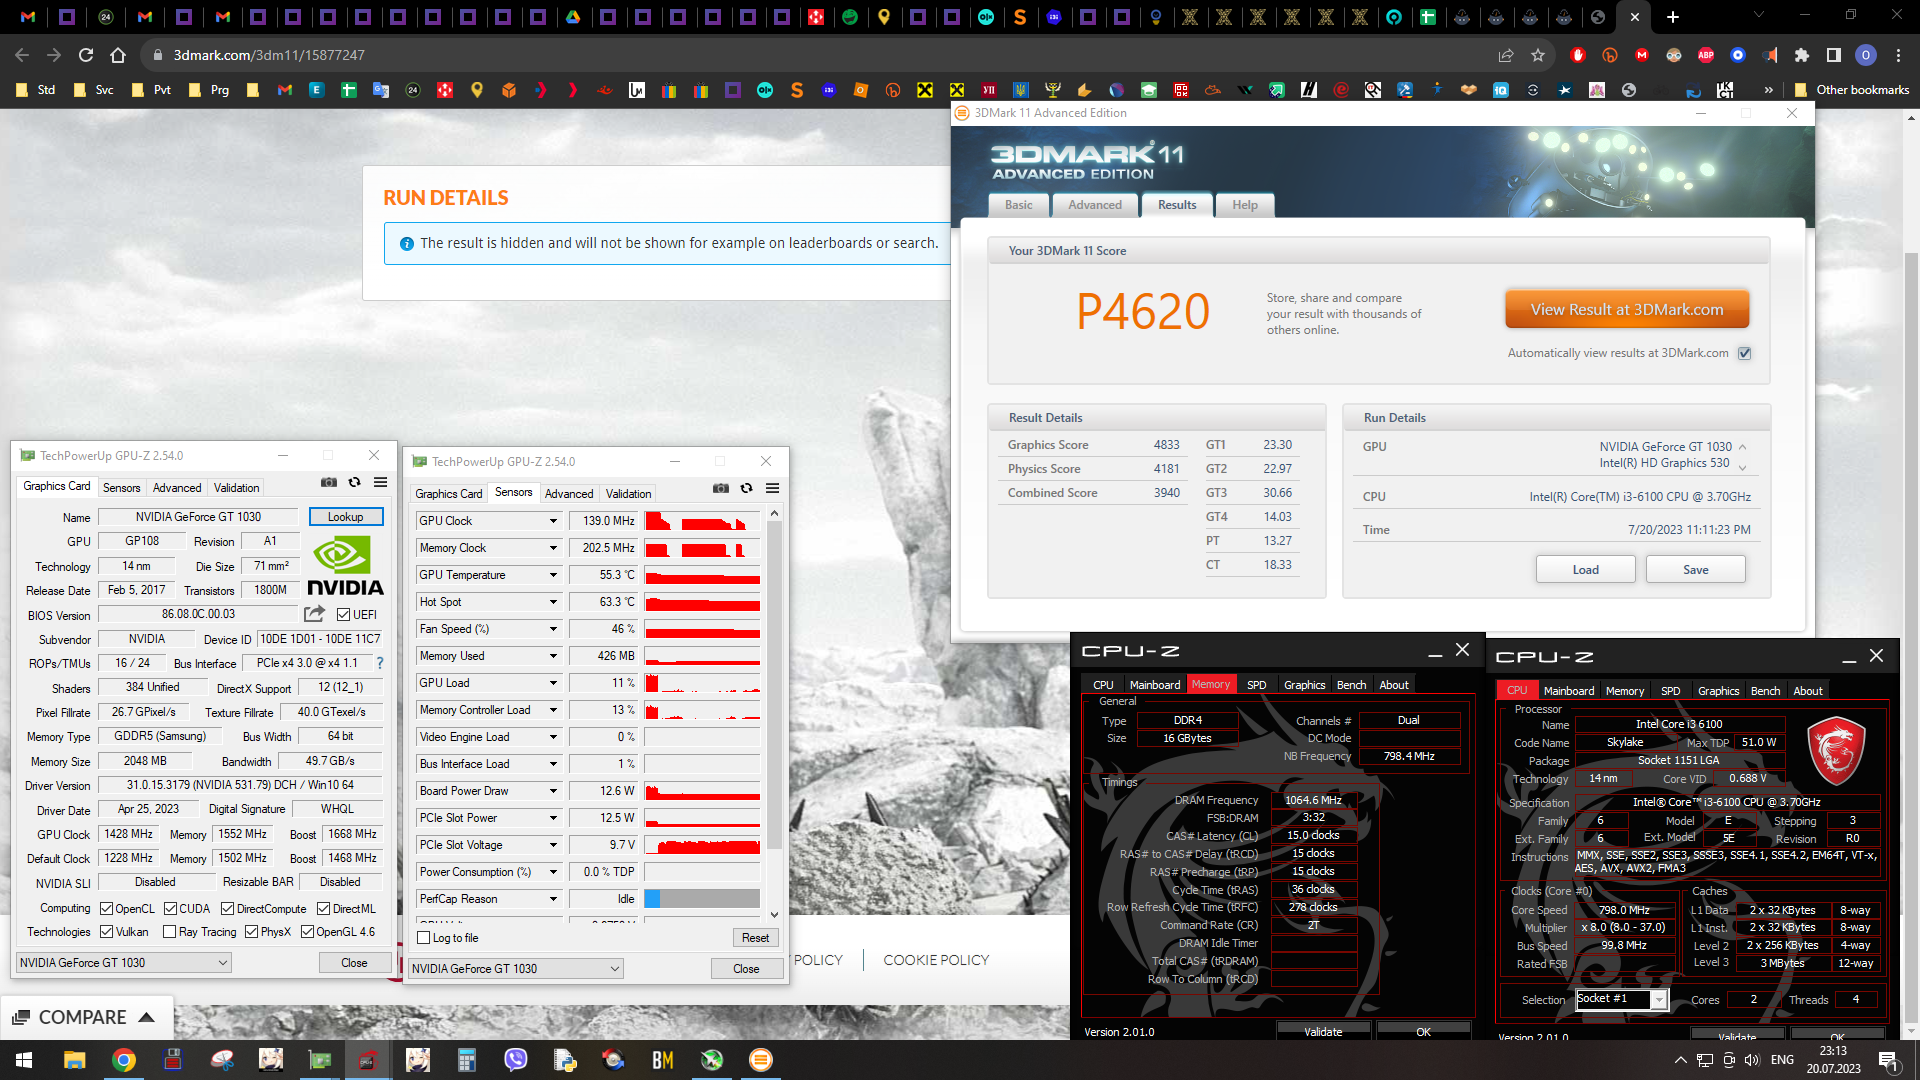
Task: Open the hamburger menu in GPU-Z Sensors window
Action: pyautogui.click(x=772, y=489)
